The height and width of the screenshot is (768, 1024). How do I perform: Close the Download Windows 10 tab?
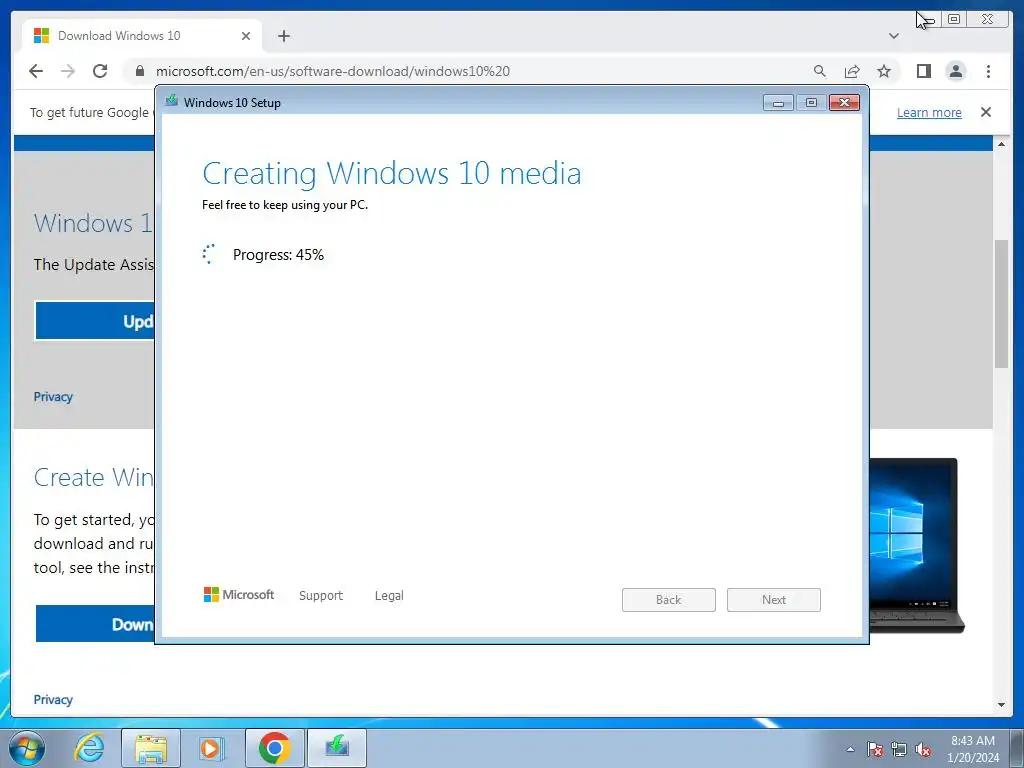click(x=246, y=36)
